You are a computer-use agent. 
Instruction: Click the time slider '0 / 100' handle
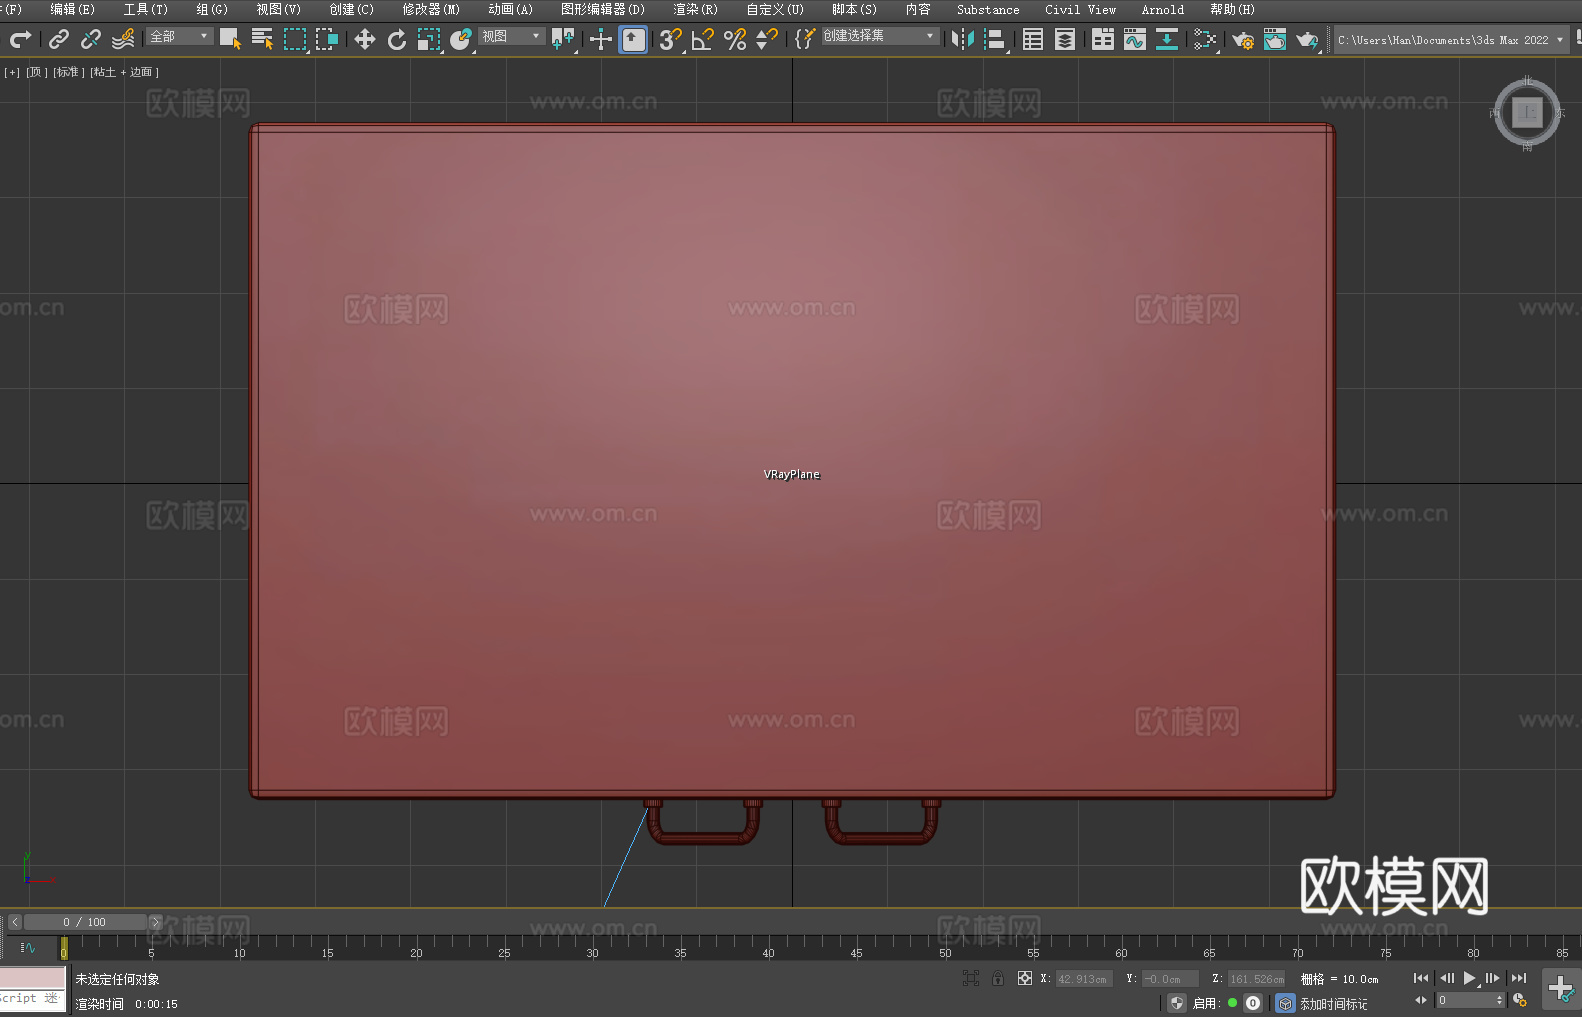coord(85,922)
